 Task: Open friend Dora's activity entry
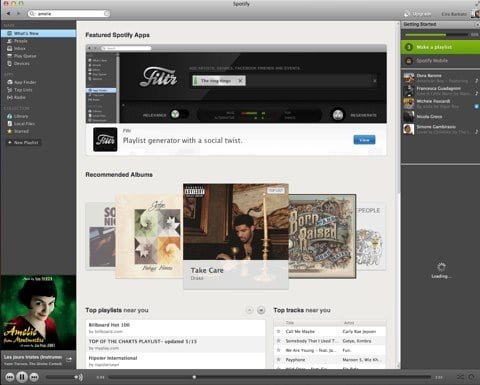coord(440,78)
